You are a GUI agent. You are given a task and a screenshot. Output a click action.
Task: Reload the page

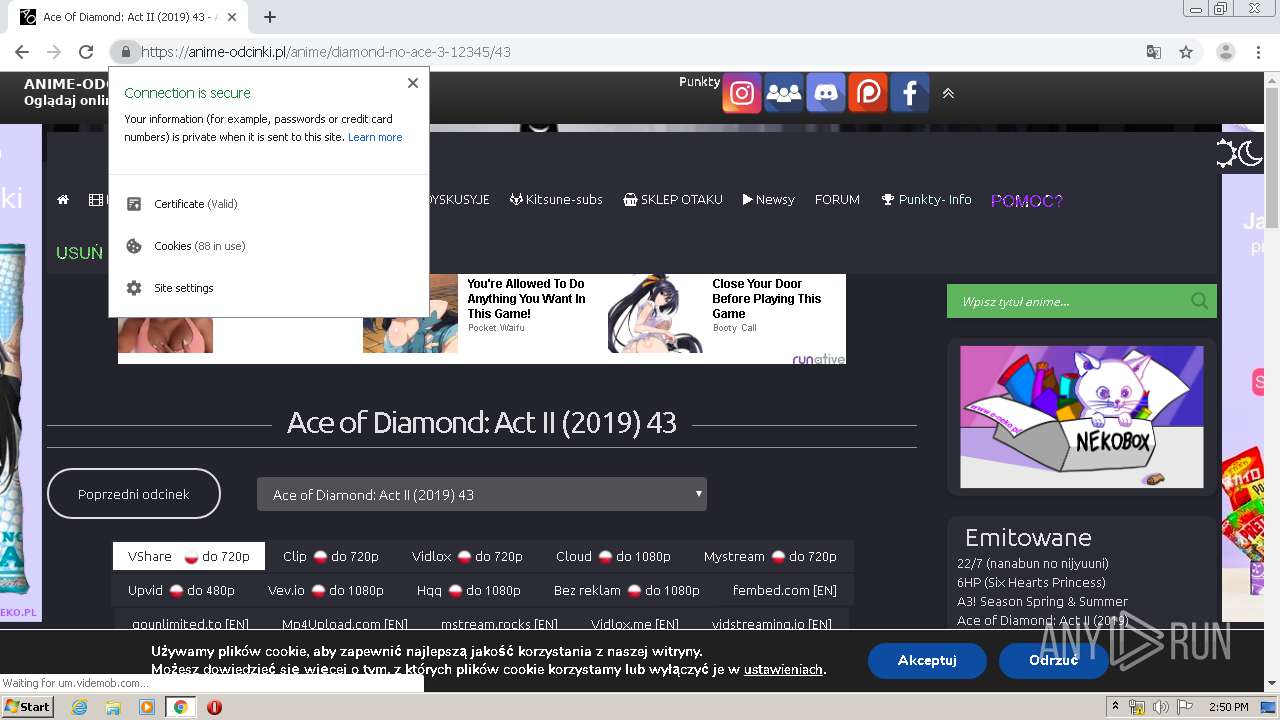[x=86, y=52]
